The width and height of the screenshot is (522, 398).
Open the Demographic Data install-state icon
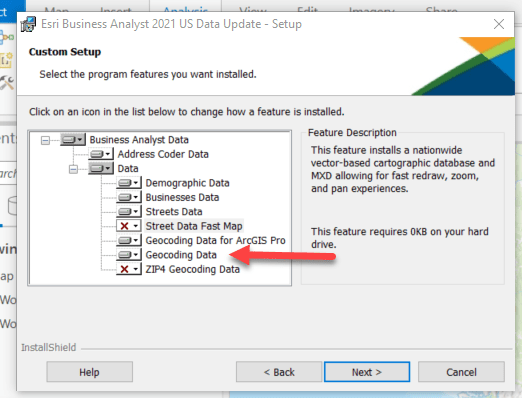(x=129, y=183)
